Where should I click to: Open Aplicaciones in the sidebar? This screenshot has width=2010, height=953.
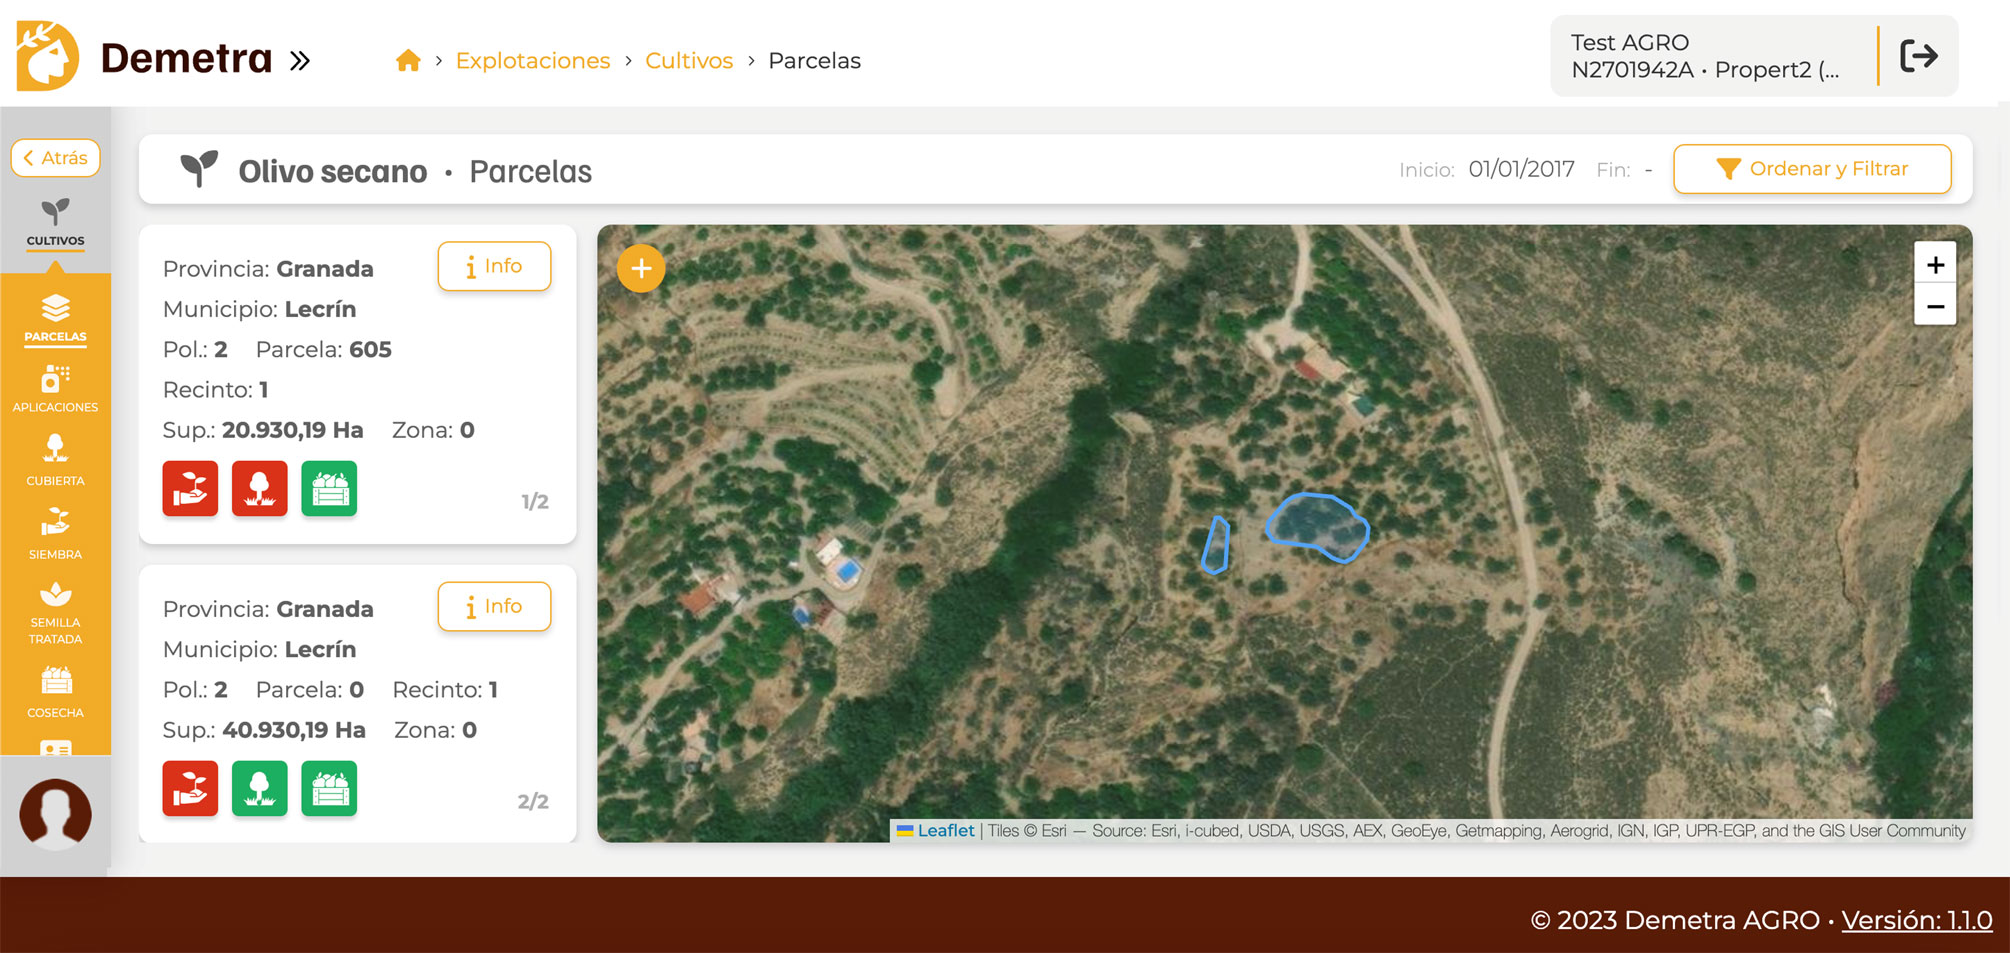56,389
